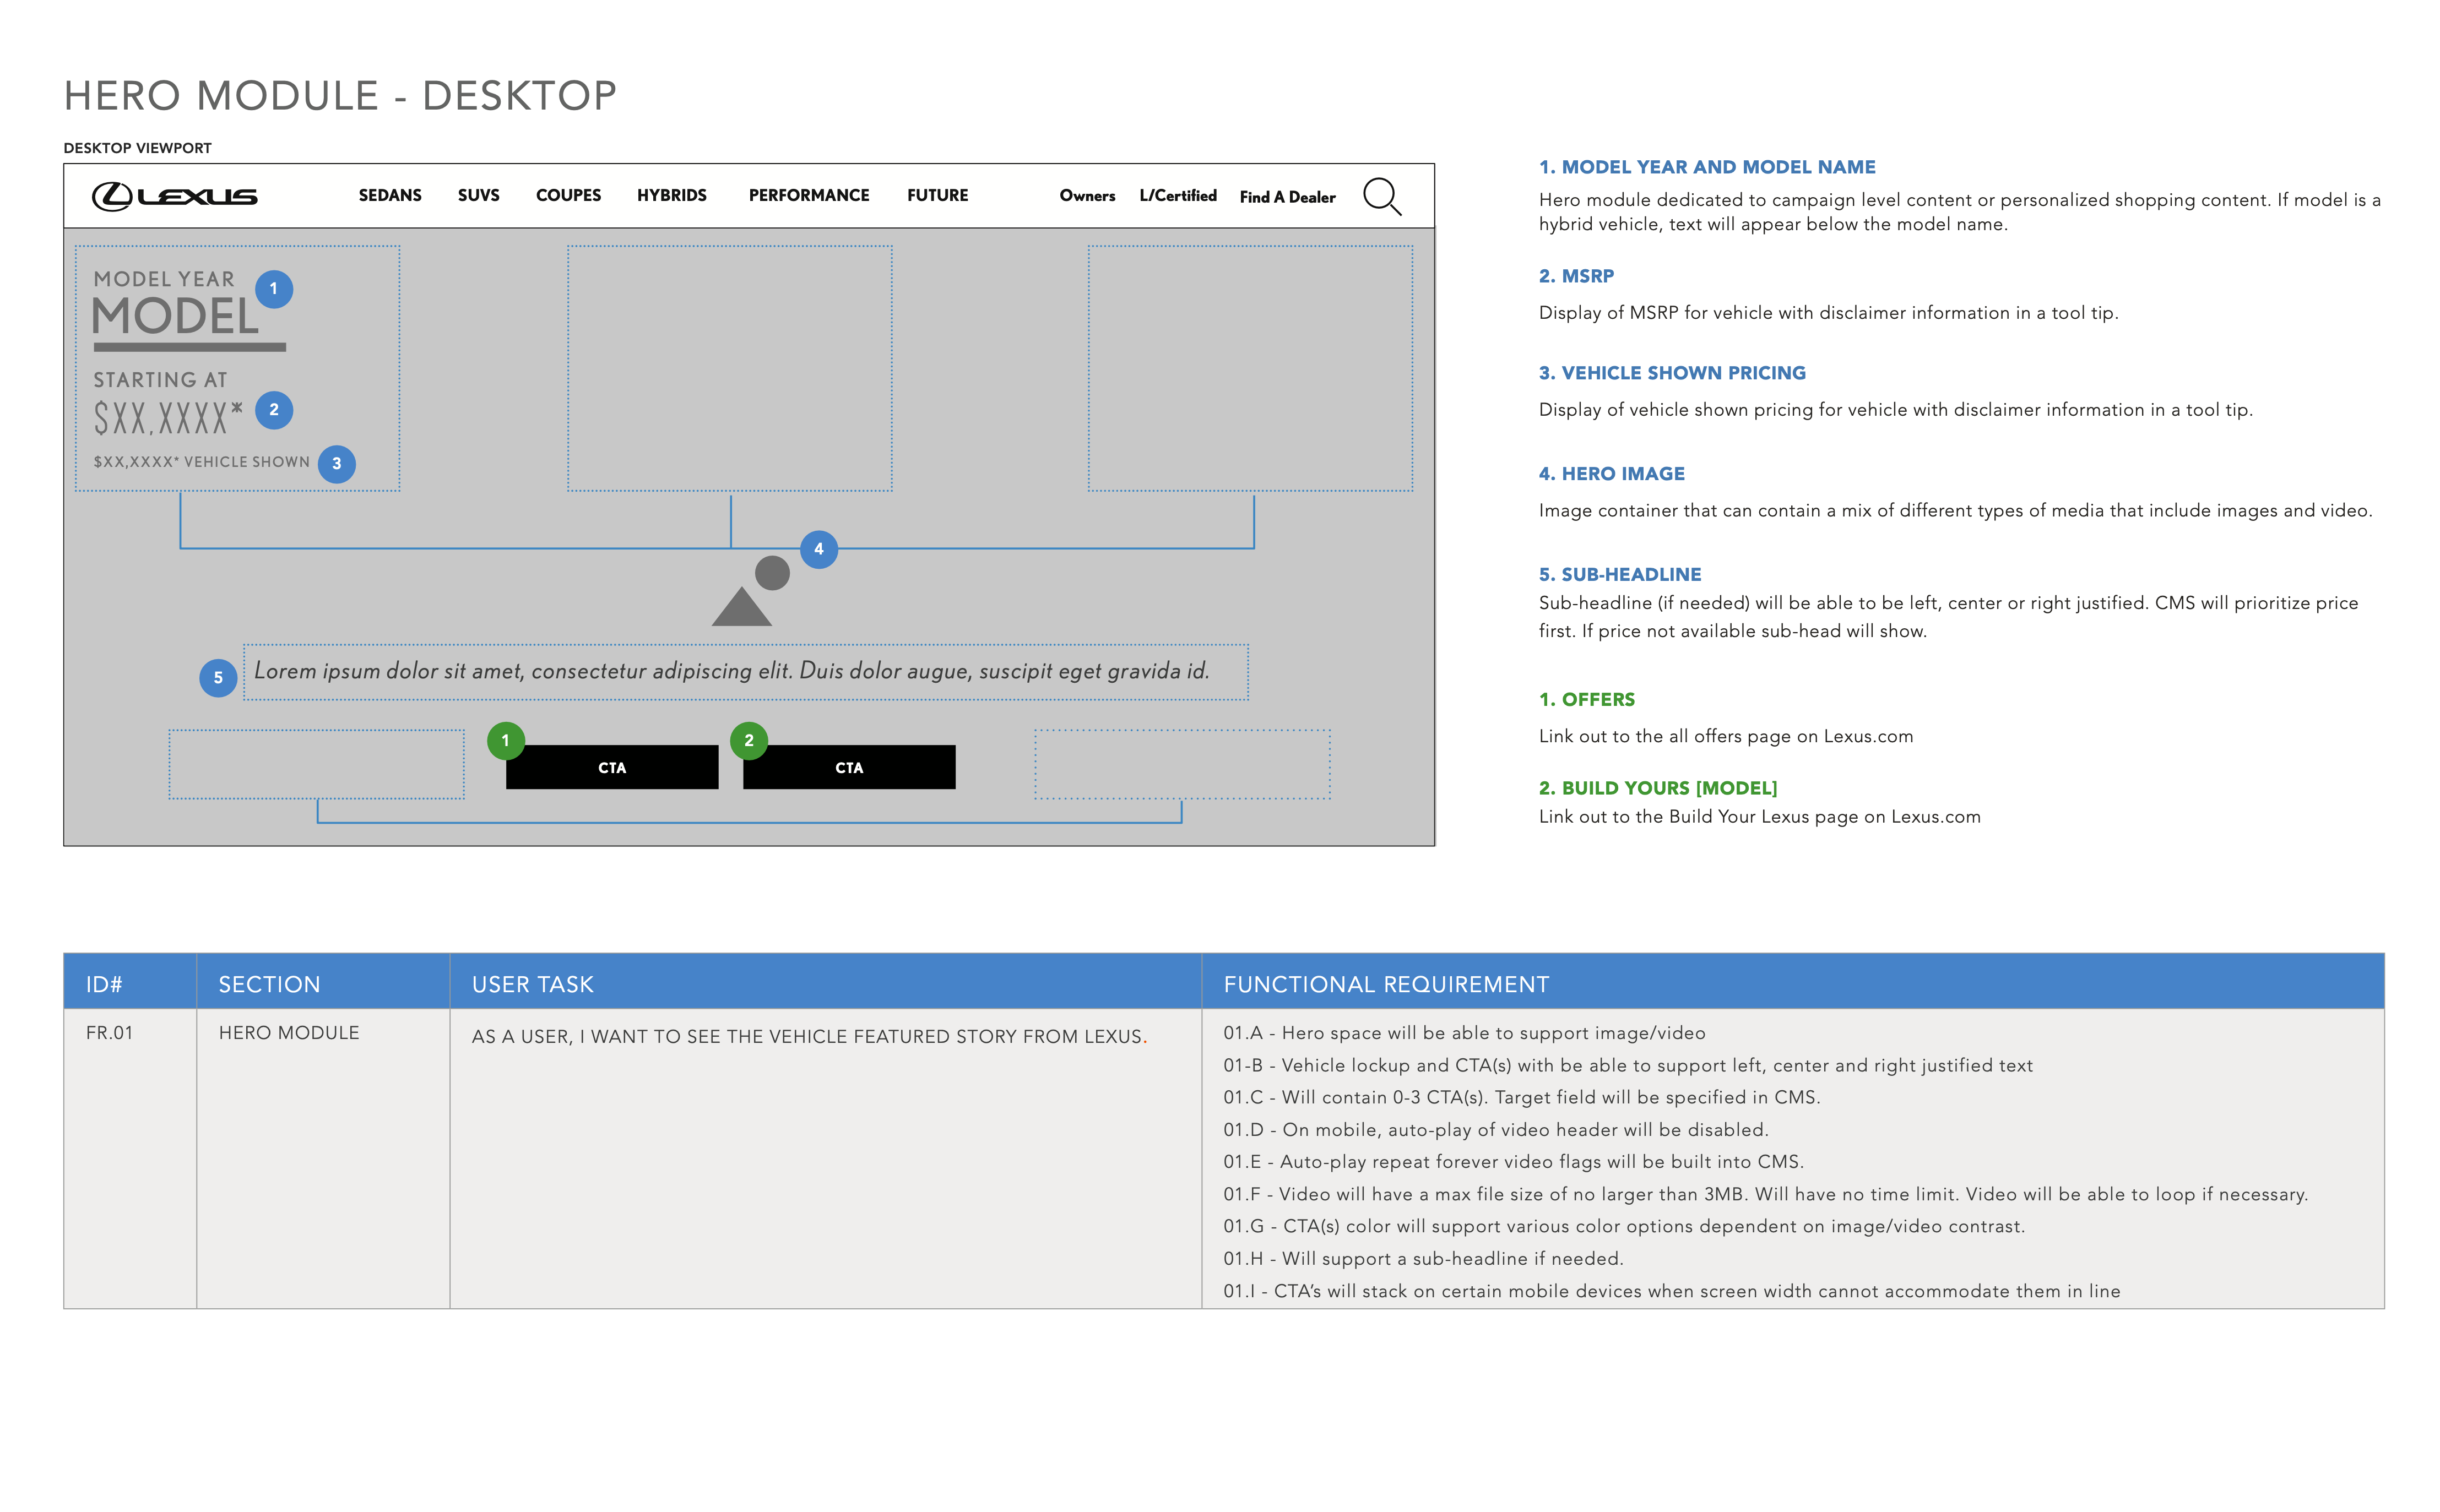The width and height of the screenshot is (2440, 1512).
Task: Select the PERFORMANCE nav item
Action: [x=808, y=196]
